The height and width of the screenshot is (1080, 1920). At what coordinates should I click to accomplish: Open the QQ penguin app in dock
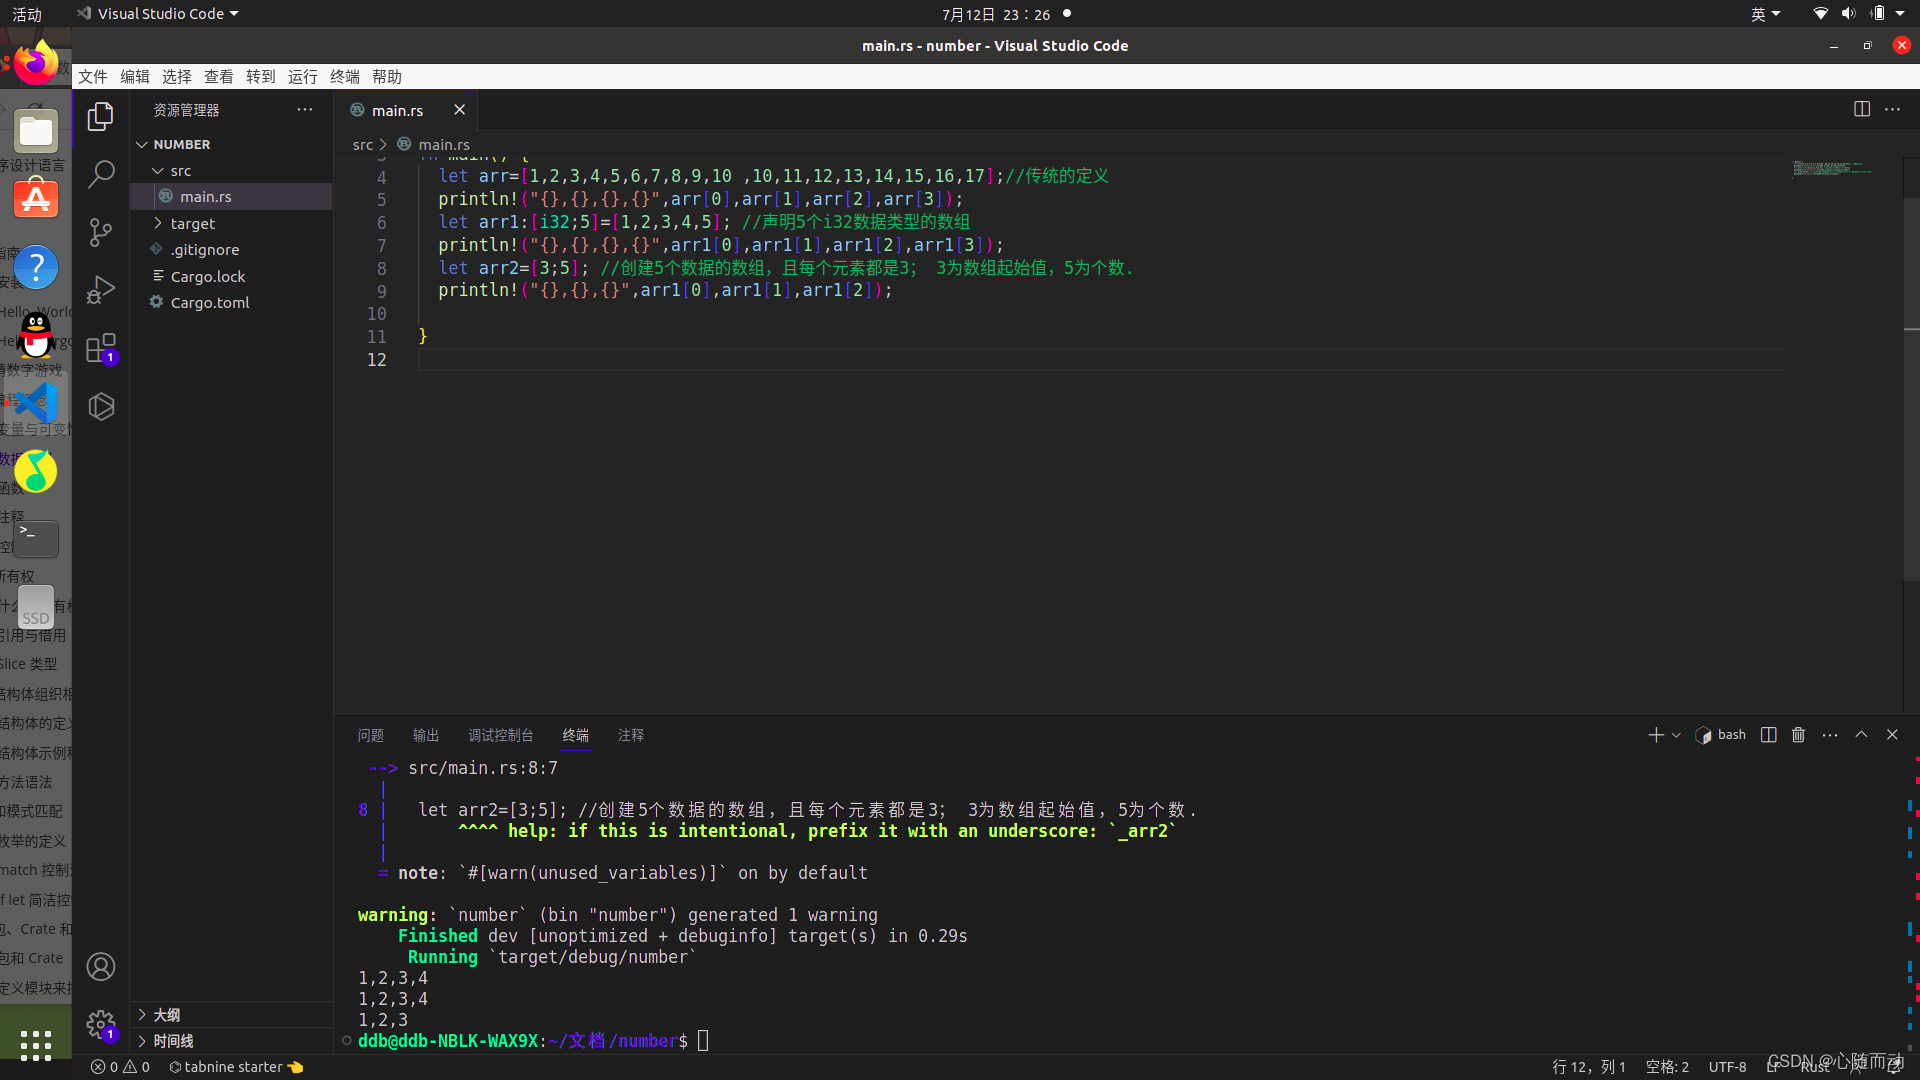tap(36, 335)
